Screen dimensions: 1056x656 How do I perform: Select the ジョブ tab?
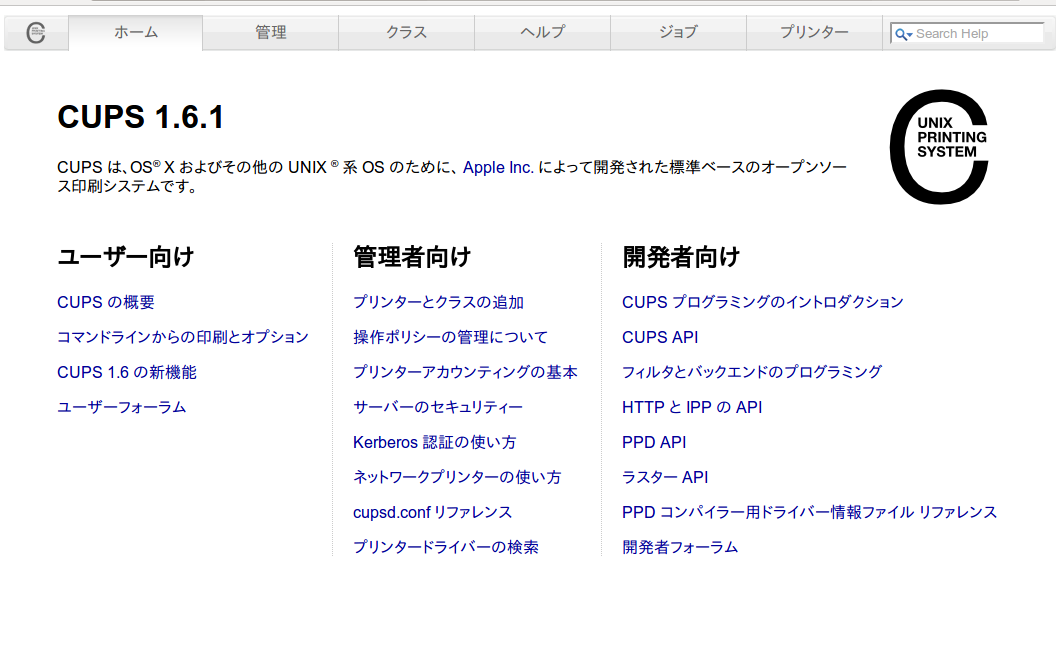point(678,32)
